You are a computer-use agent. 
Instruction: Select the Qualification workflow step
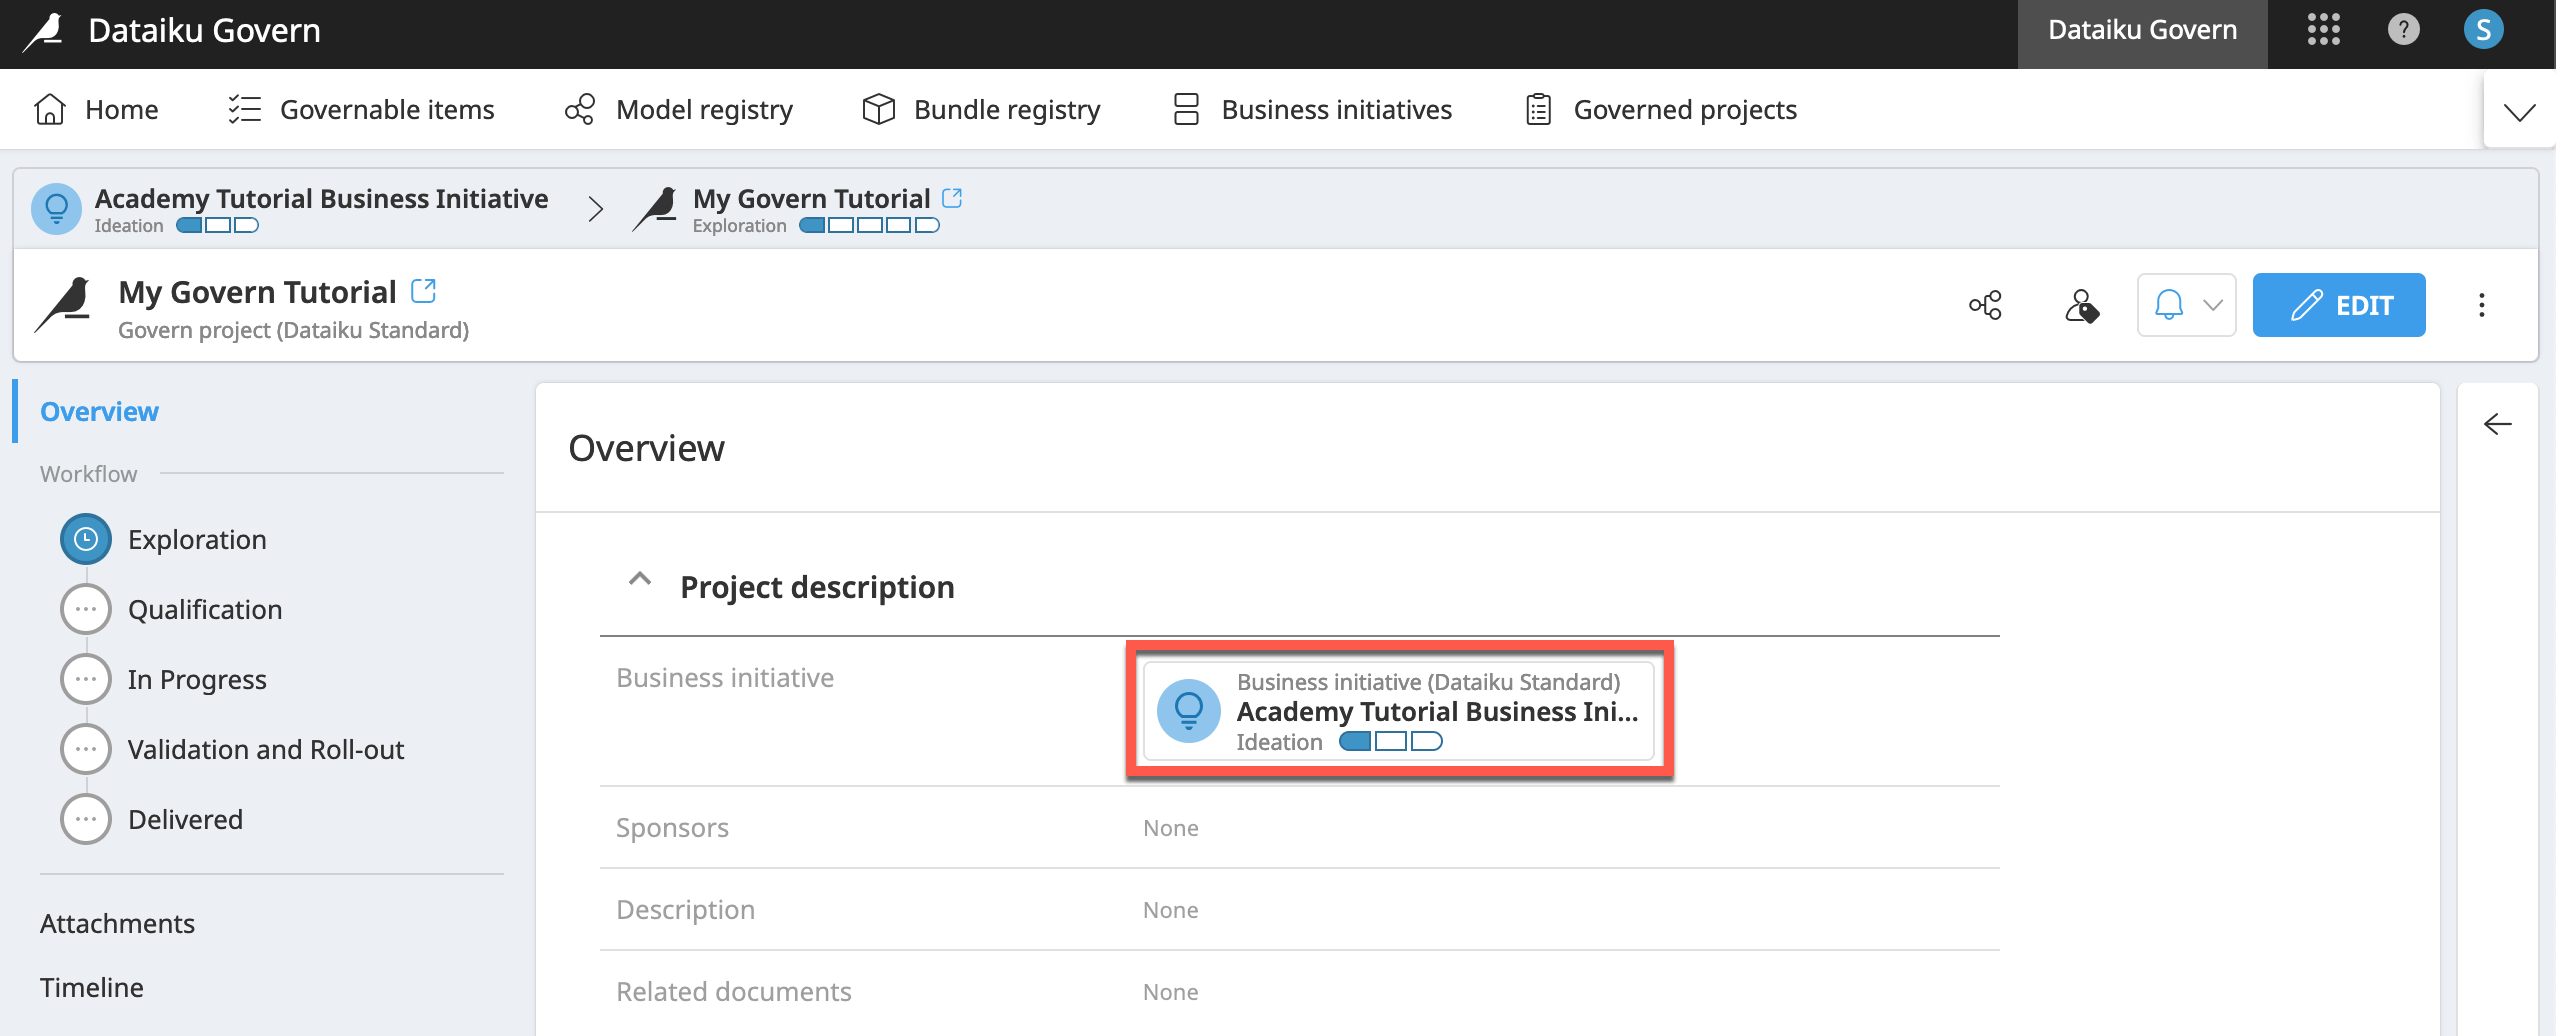point(205,609)
